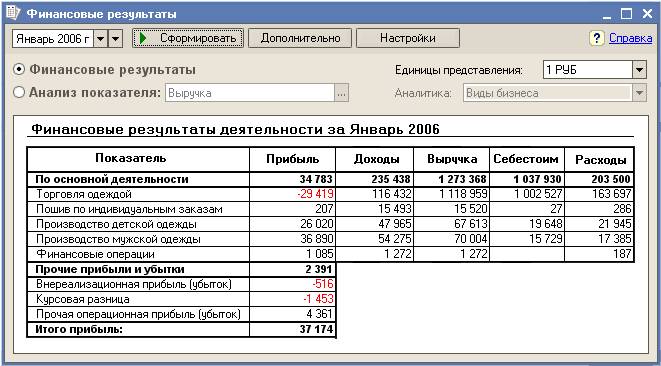Viewport: 661px width, 366px height.
Task: Click the Итого прибыль label
Action: (x=79, y=329)
